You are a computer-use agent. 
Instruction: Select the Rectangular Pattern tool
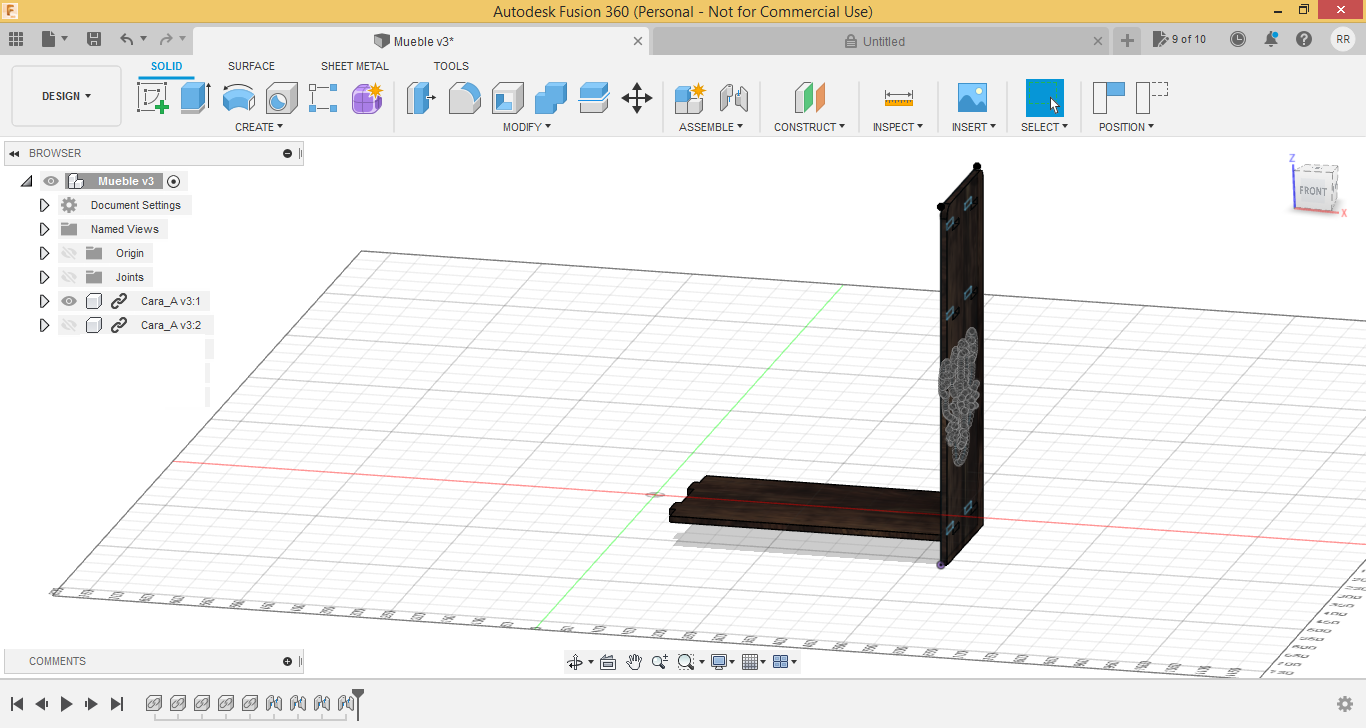coord(324,98)
